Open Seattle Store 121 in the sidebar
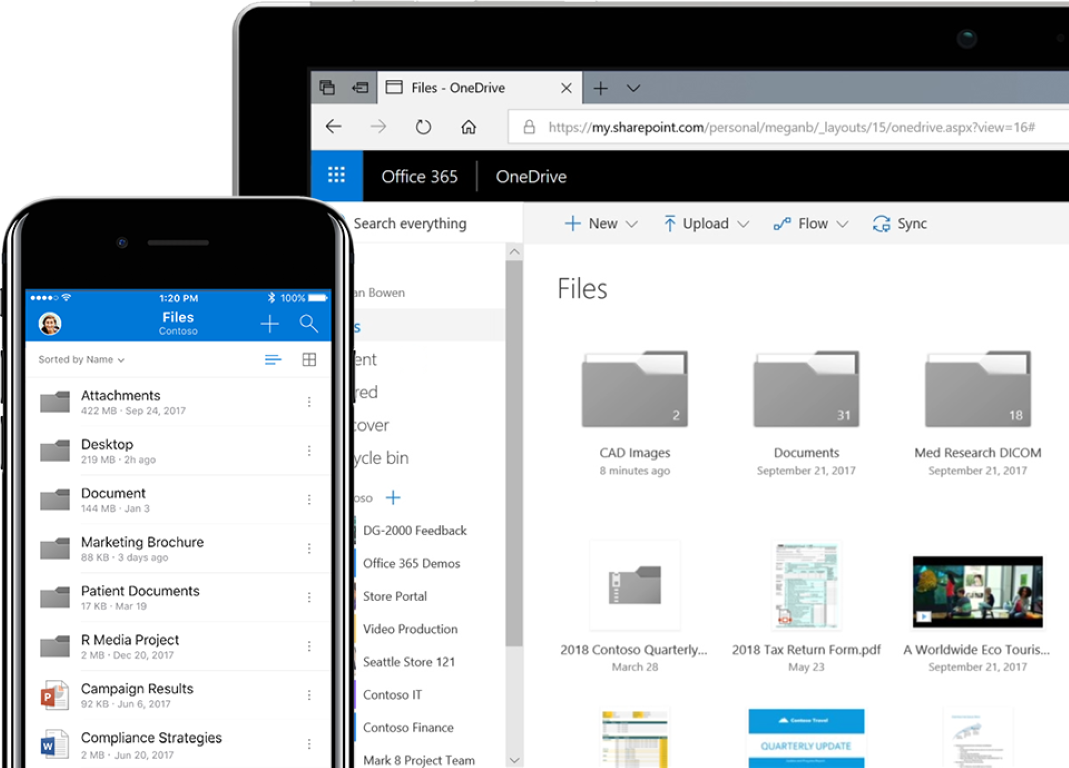The width and height of the screenshot is (1069, 768). pyautogui.click(x=408, y=662)
